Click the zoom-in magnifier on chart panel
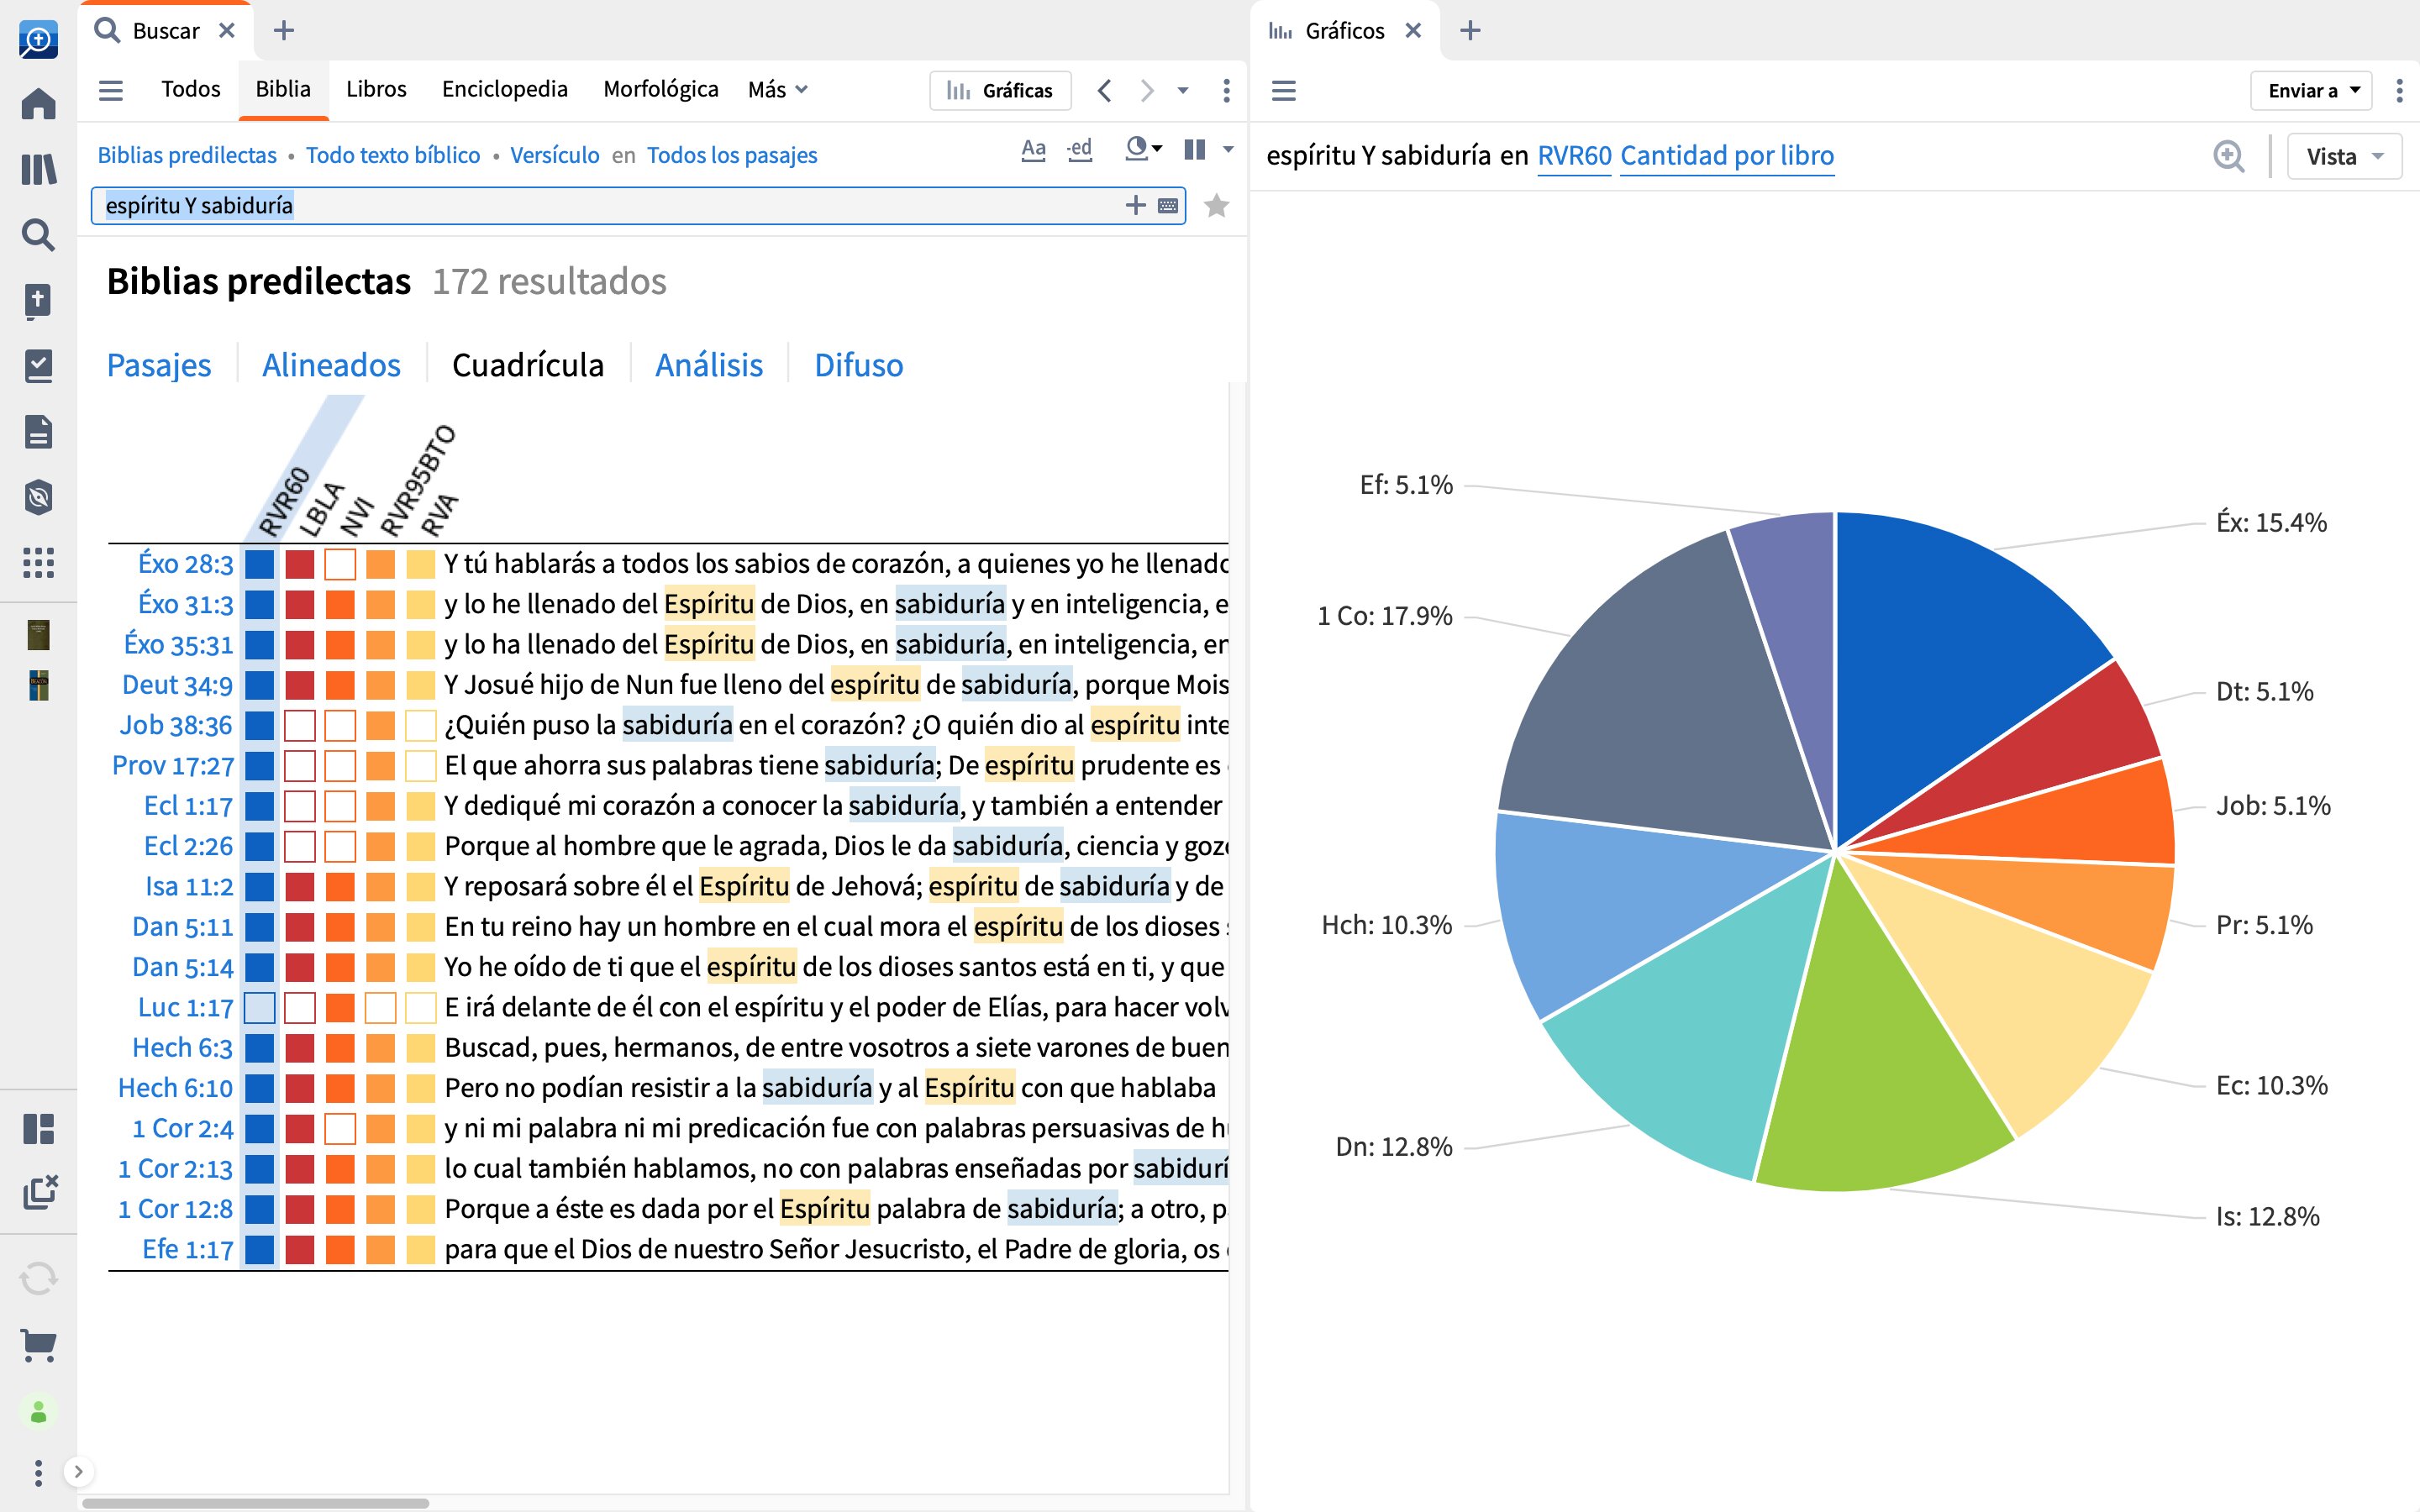The width and height of the screenshot is (2420, 1512). 2228,156
